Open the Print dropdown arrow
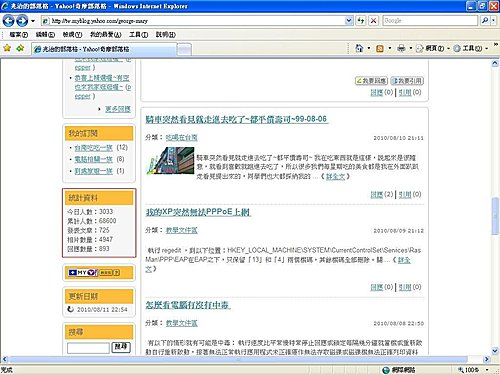 [411, 49]
